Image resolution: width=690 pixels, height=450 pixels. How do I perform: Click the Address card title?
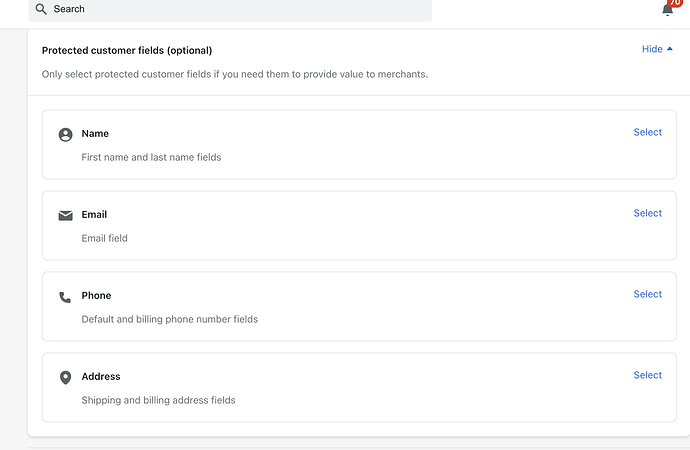pos(101,377)
